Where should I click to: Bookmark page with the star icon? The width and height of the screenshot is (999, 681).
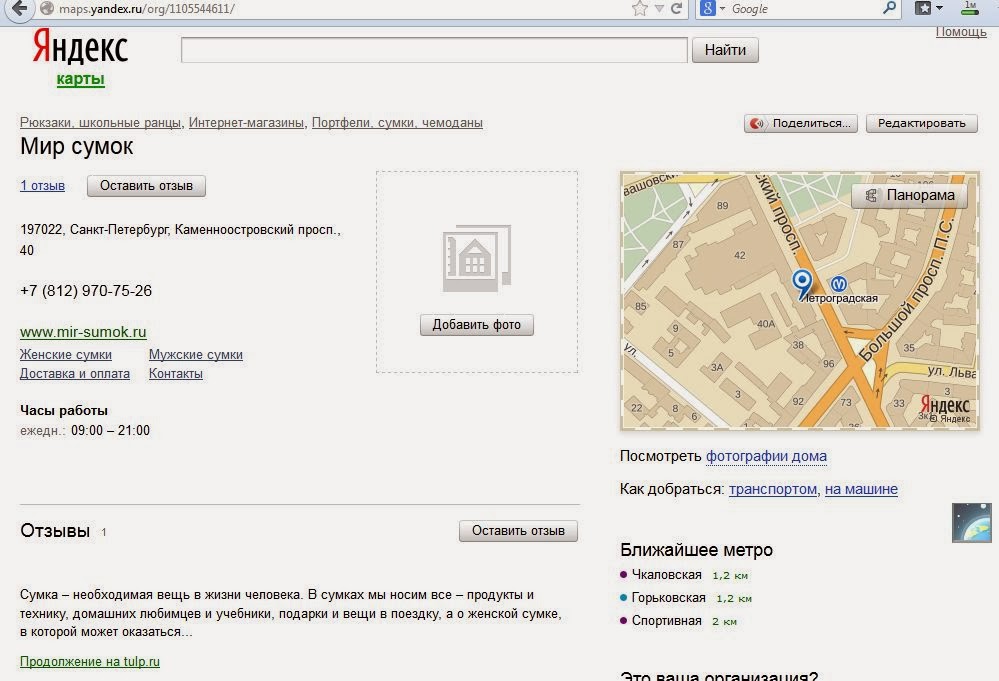[x=640, y=9]
